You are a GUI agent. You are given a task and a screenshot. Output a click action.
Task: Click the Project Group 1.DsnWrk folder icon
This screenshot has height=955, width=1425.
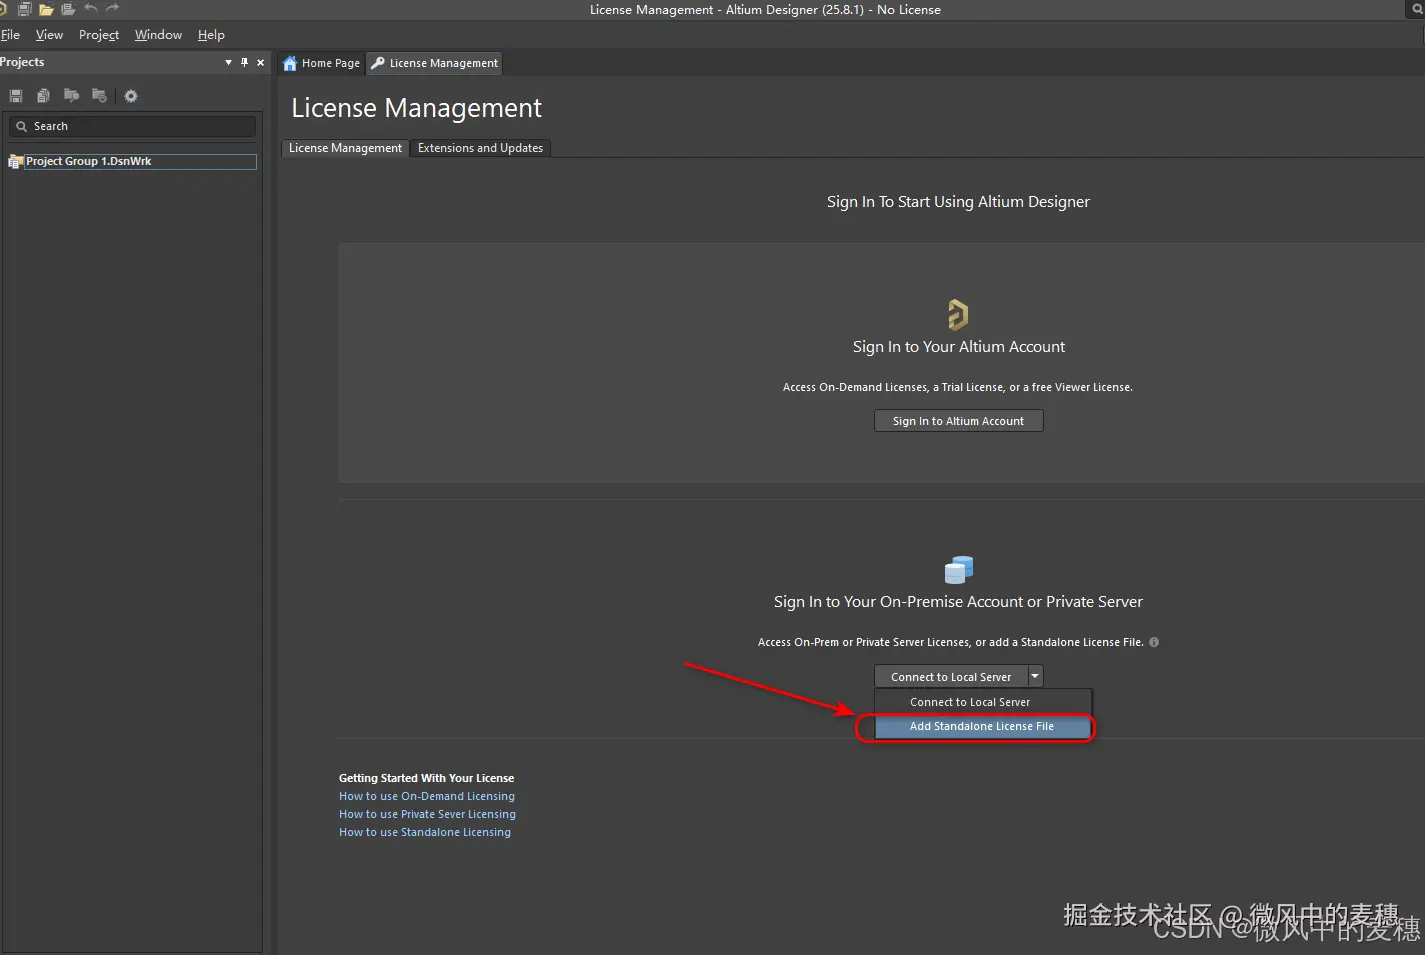click(x=15, y=161)
